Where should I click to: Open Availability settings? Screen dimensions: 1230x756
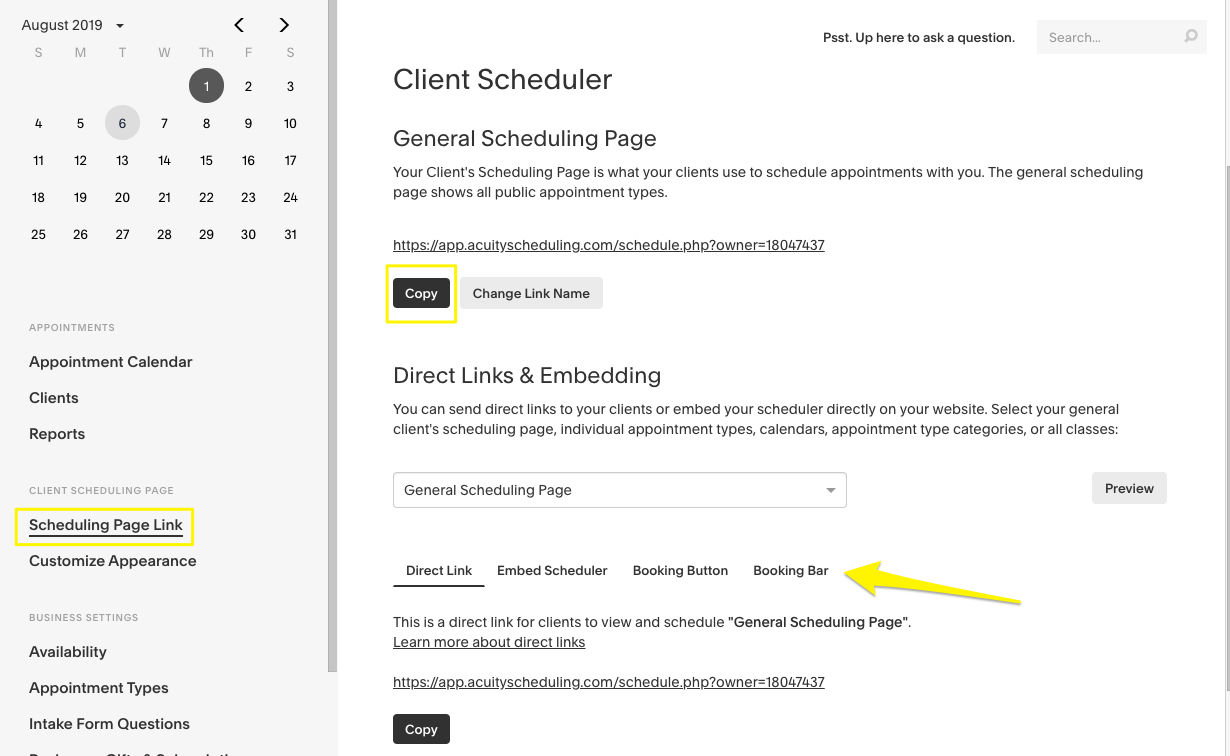point(68,652)
